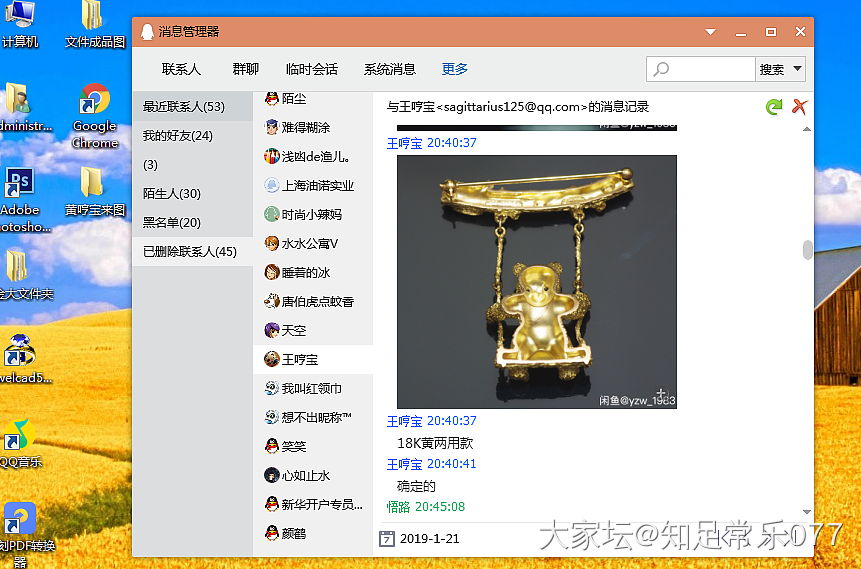Click the red delete records icon
This screenshot has height=569, width=861.
click(799, 107)
